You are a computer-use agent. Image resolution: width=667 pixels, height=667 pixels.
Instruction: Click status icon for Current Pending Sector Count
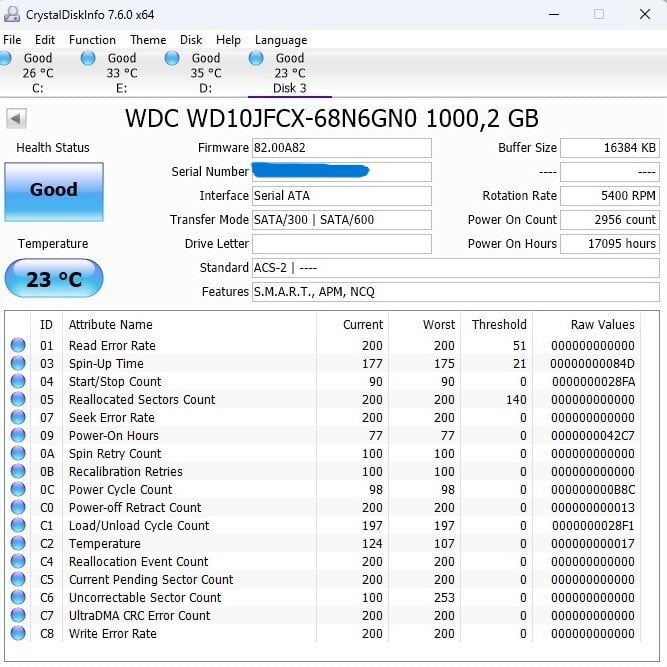(18, 579)
